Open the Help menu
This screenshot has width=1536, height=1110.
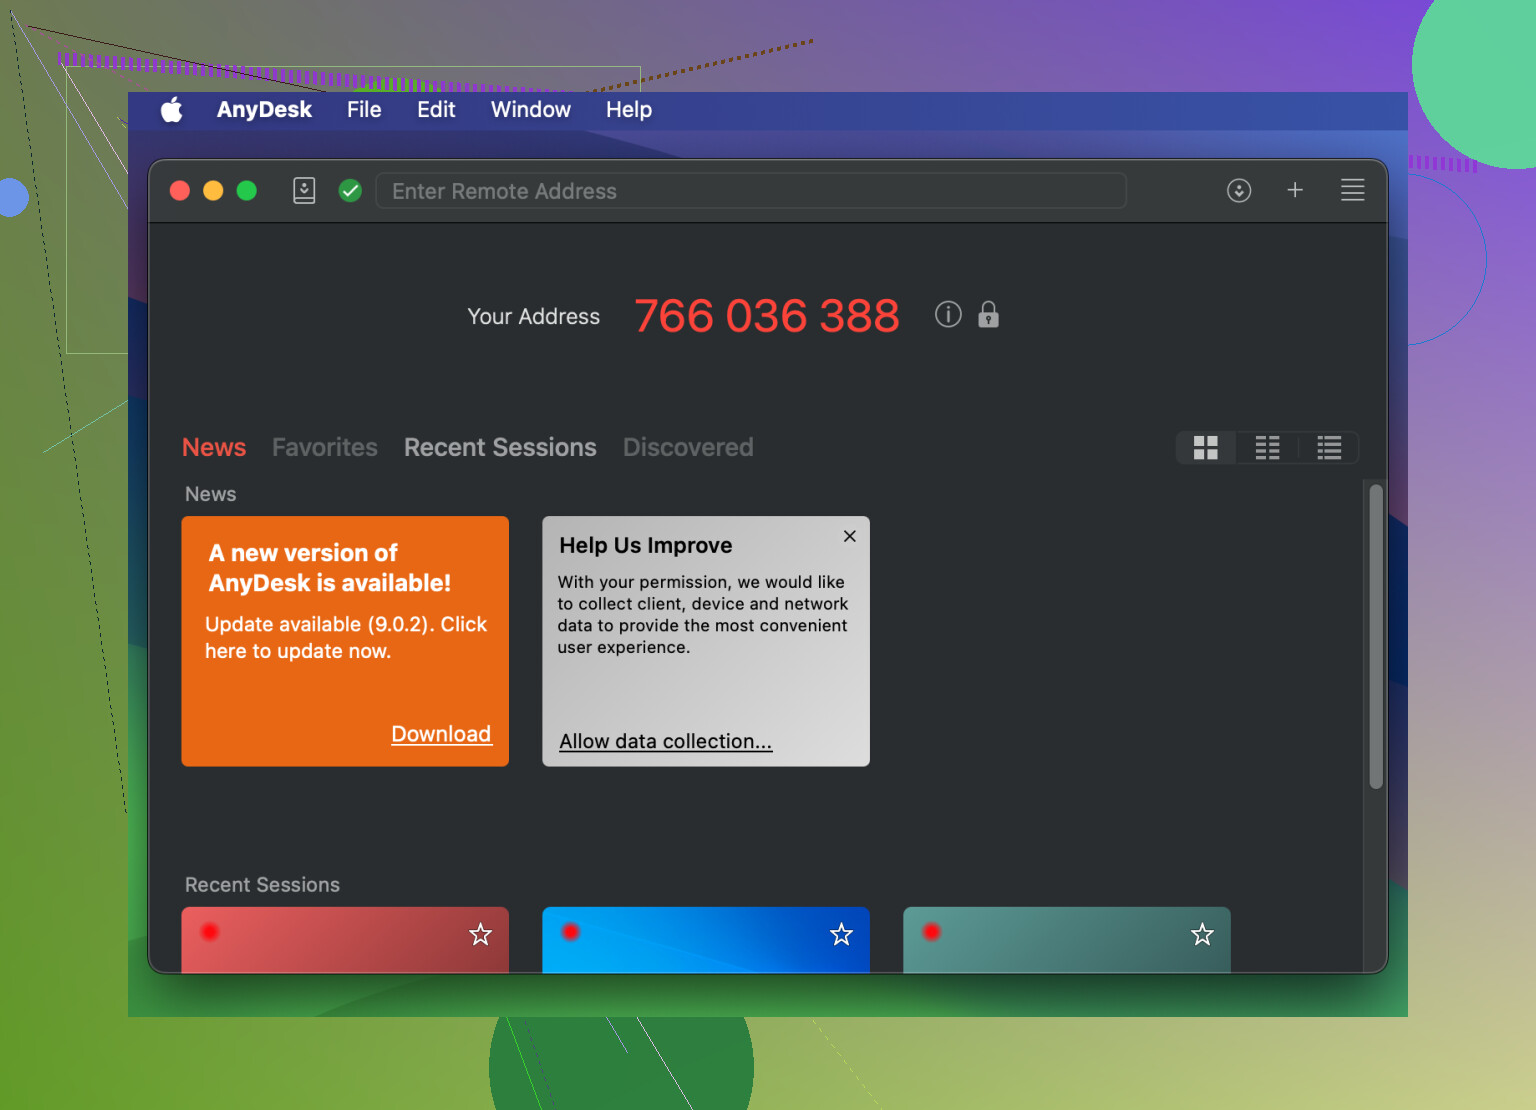pyautogui.click(x=629, y=110)
